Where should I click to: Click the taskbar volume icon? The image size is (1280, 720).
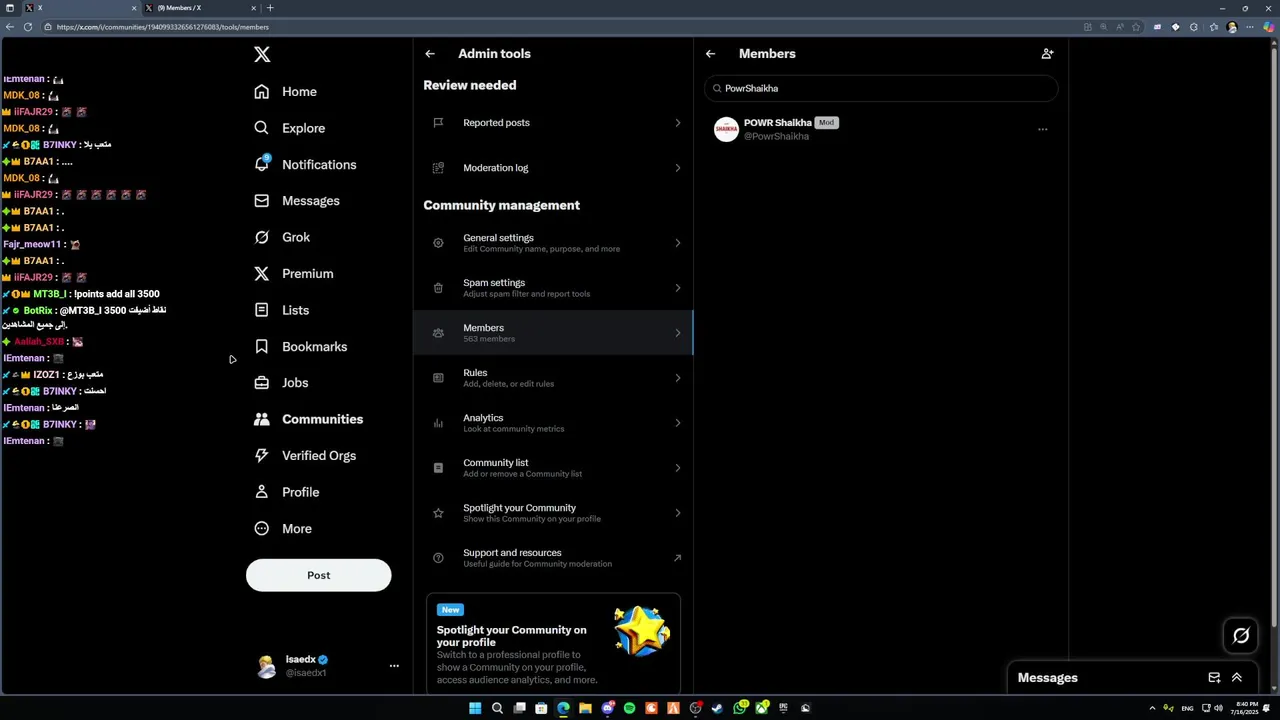1218,708
